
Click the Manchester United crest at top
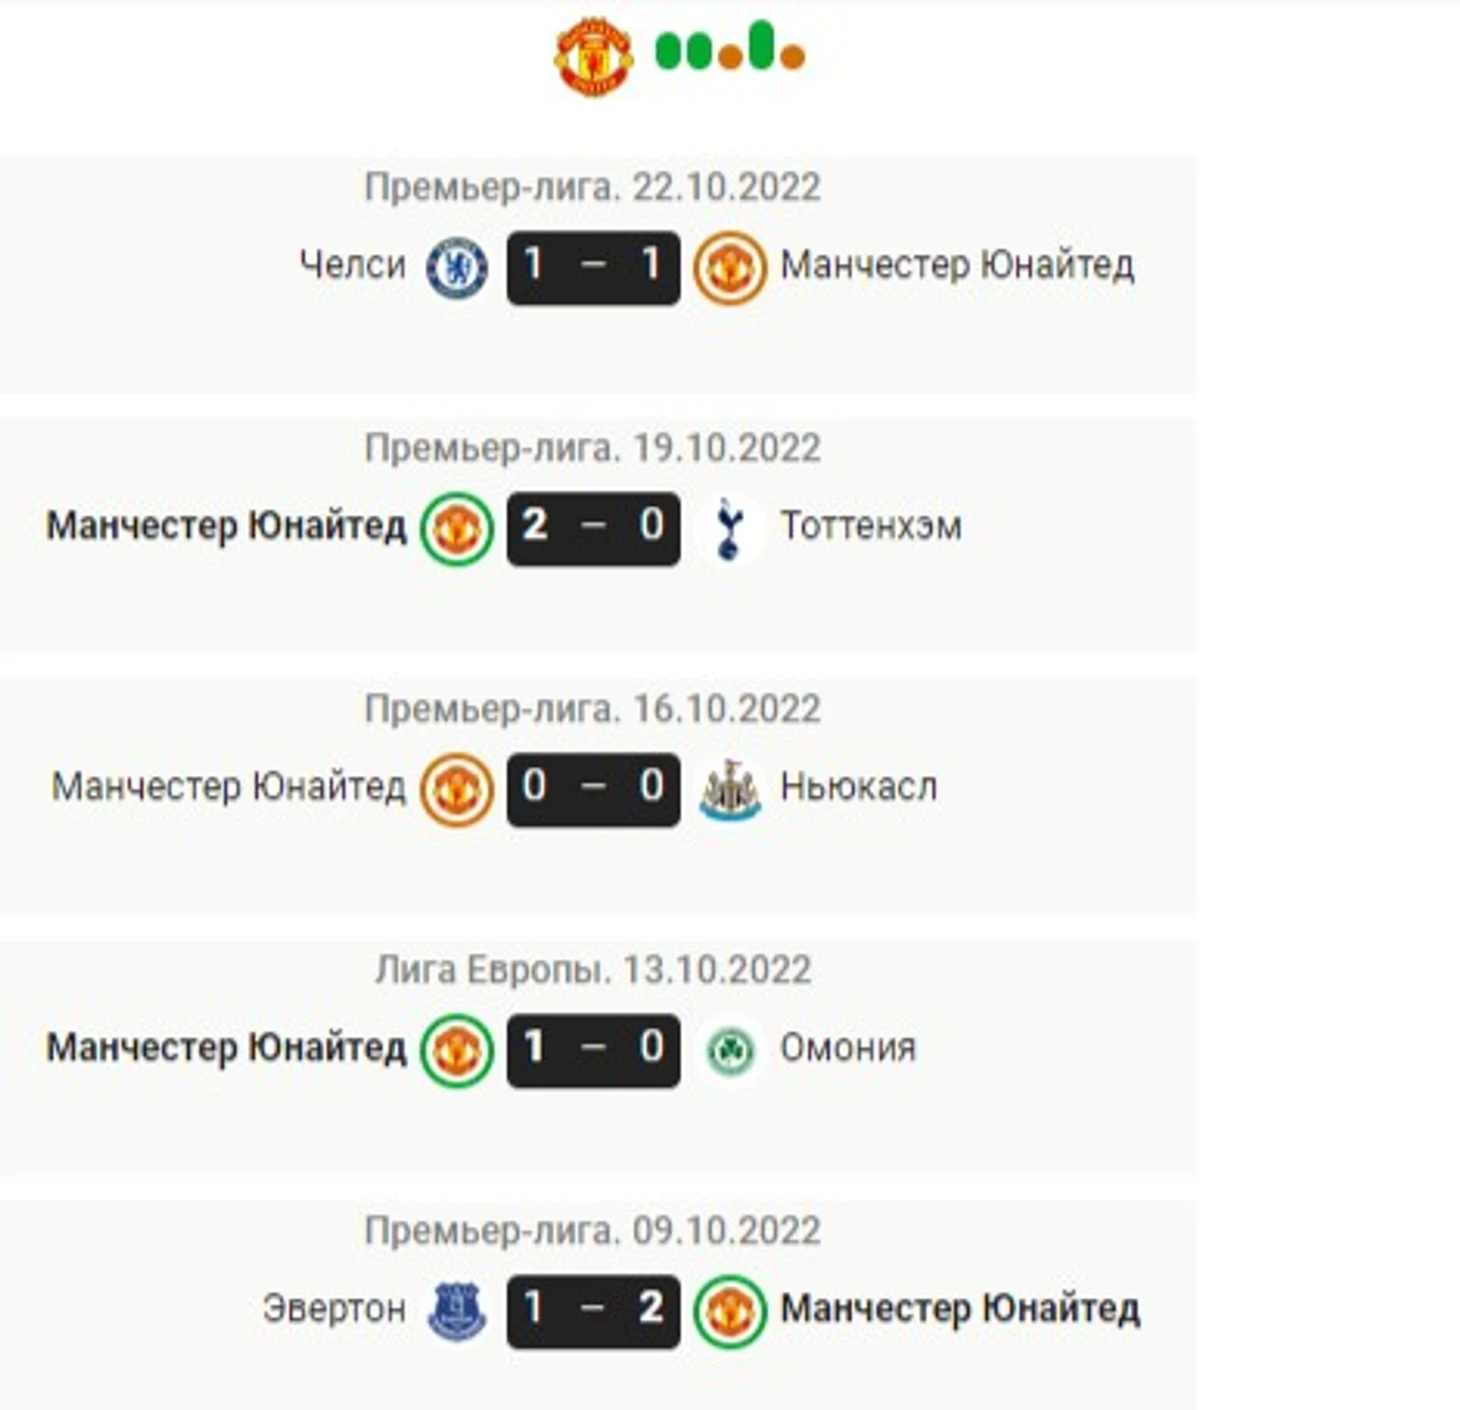[x=593, y=57]
